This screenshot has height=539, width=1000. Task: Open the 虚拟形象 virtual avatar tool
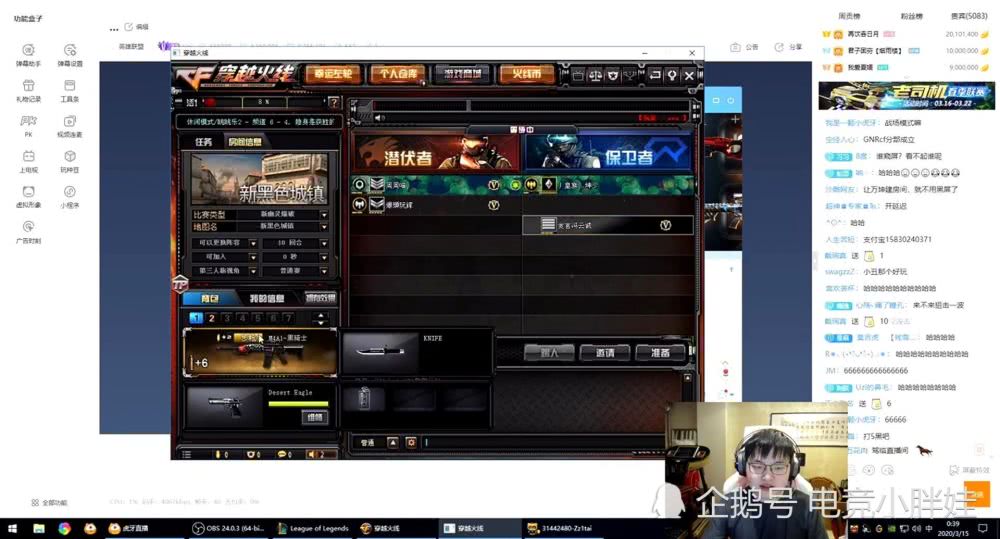(28, 196)
